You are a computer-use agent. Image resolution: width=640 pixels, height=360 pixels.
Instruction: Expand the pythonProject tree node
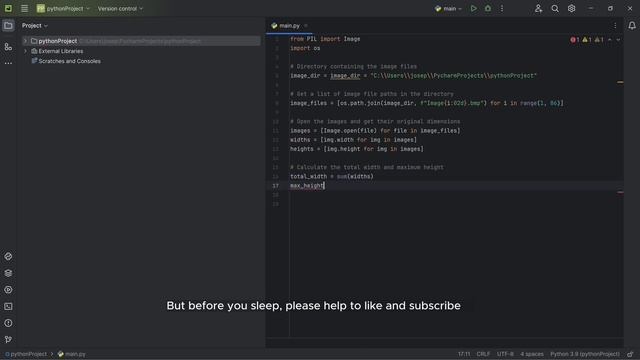(25, 41)
